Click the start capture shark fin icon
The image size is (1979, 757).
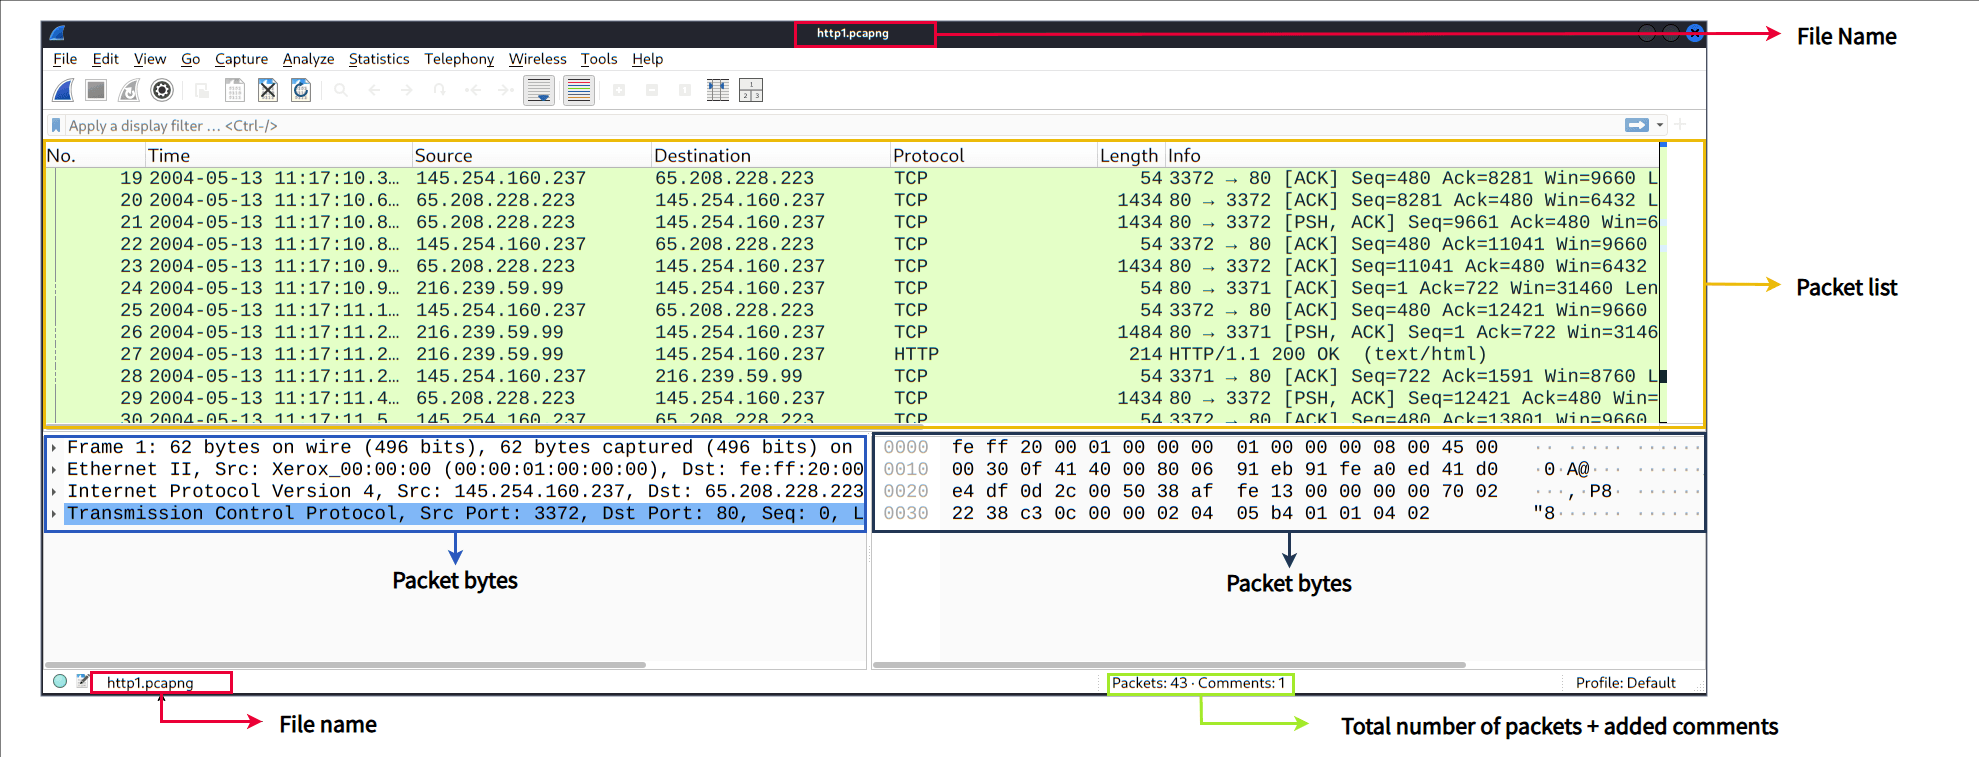click(63, 91)
